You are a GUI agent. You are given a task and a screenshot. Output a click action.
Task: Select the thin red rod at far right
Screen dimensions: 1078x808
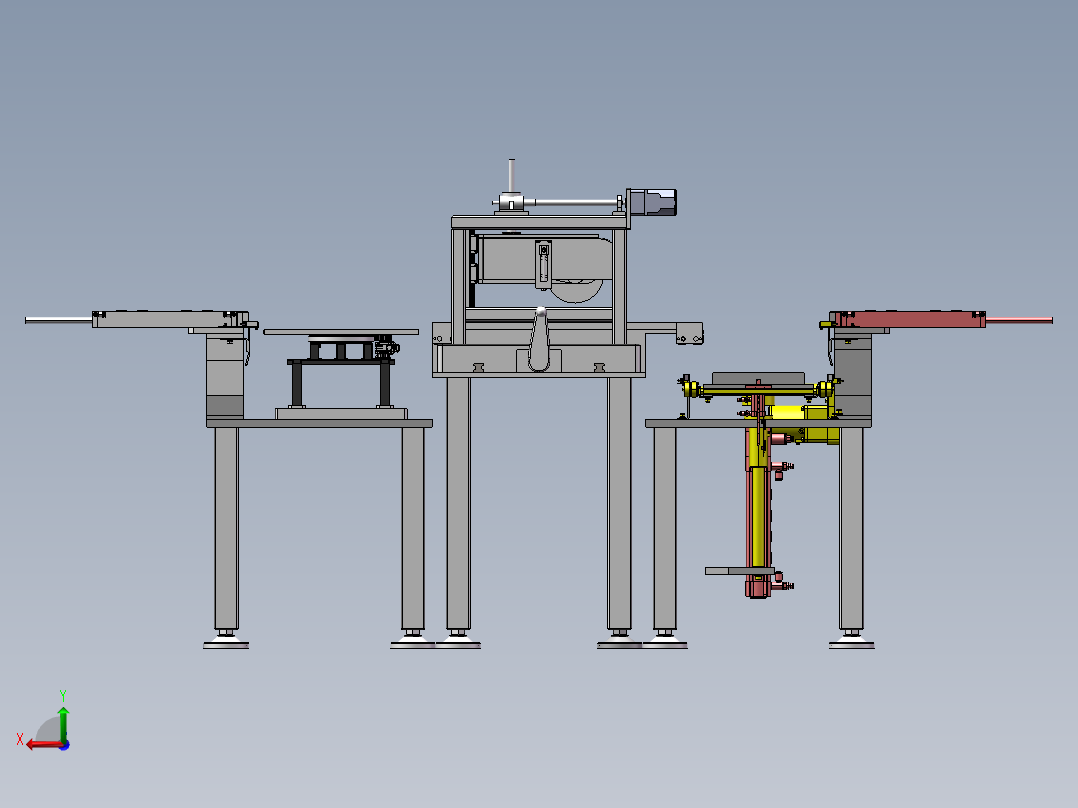(x=1019, y=320)
